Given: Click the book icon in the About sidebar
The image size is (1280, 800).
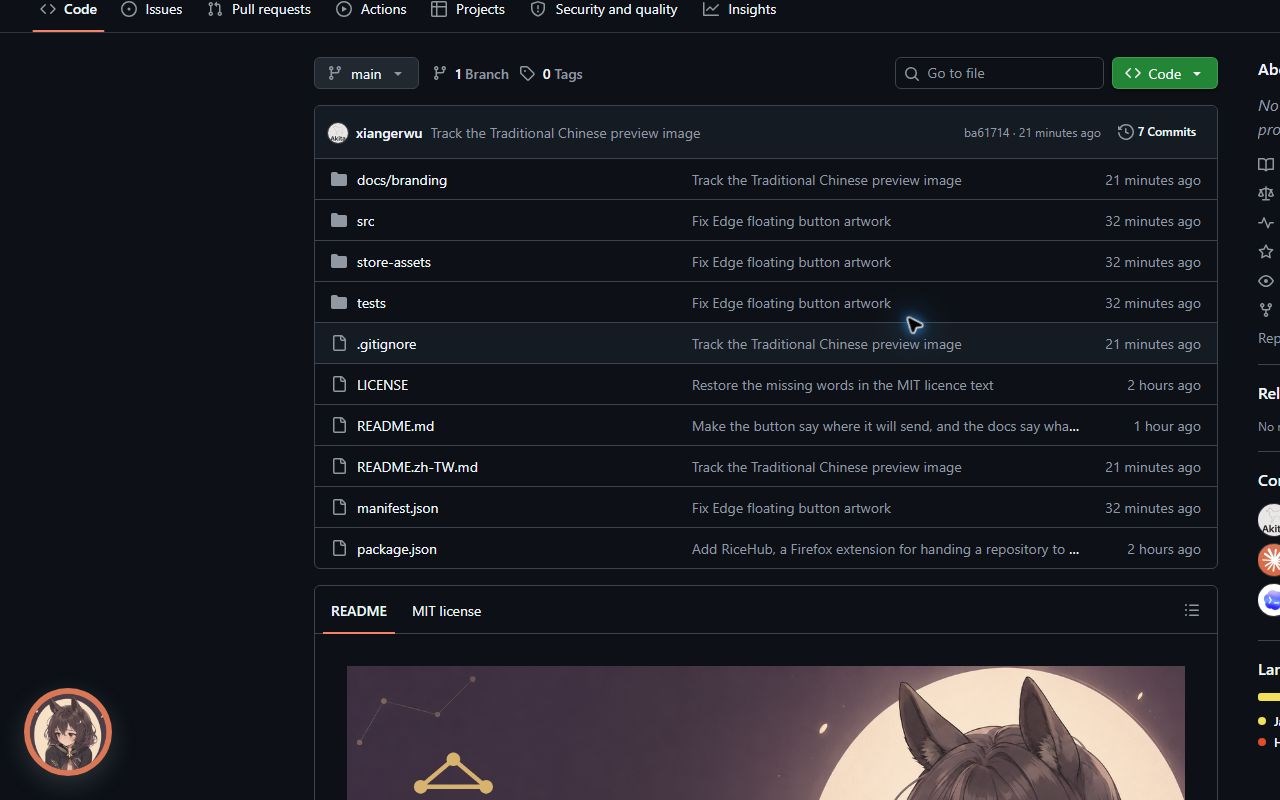Looking at the screenshot, I should (1266, 165).
